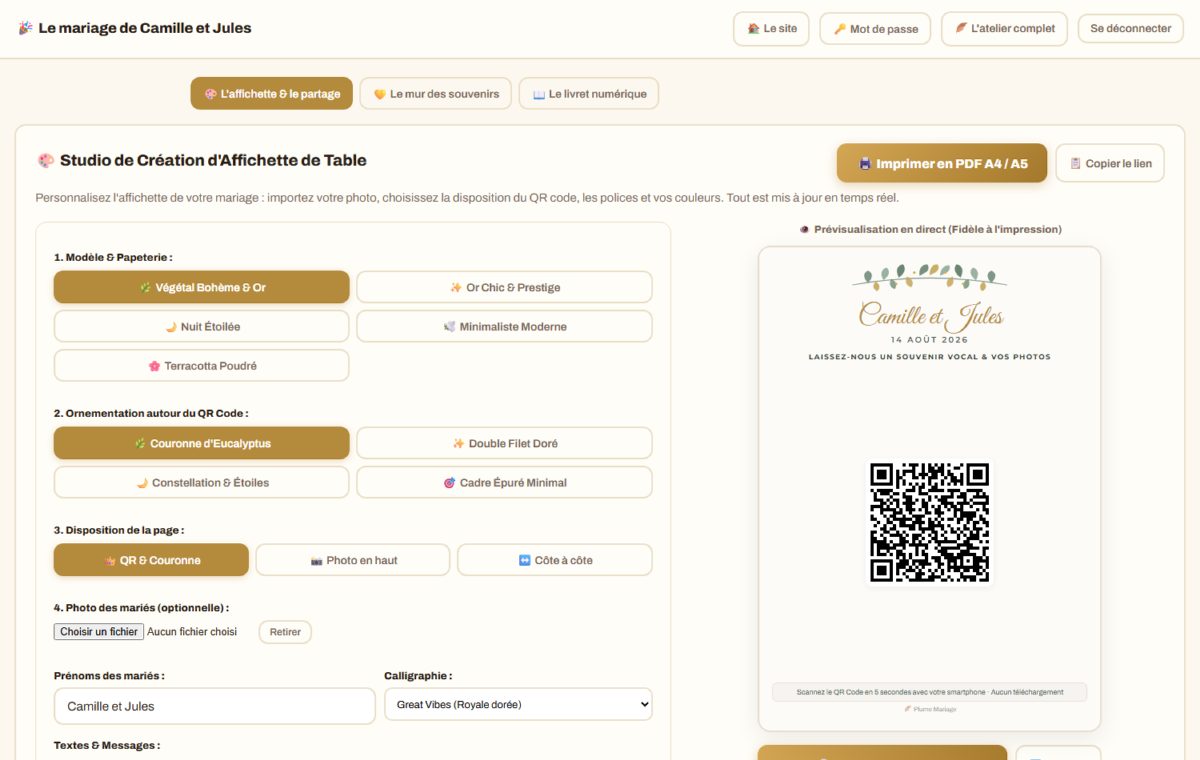Set layout to Côte à côte
Image resolution: width=1200 pixels, height=760 pixels.
tap(555, 560)
